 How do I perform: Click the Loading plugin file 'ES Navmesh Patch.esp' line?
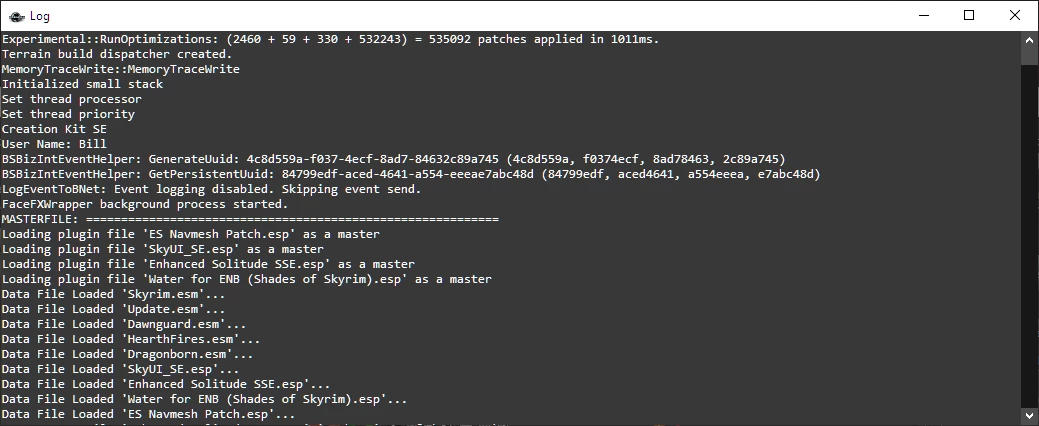[191, 234]
